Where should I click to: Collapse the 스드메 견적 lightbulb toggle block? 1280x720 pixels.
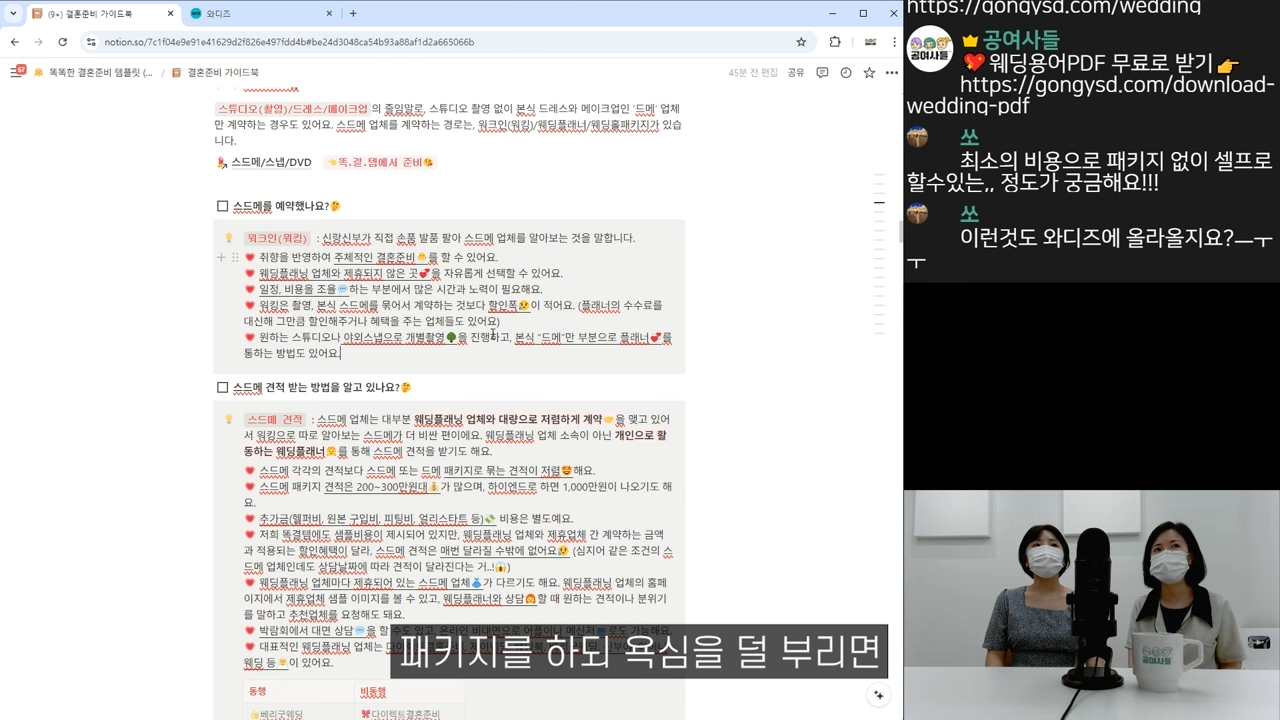click(228, 419)
